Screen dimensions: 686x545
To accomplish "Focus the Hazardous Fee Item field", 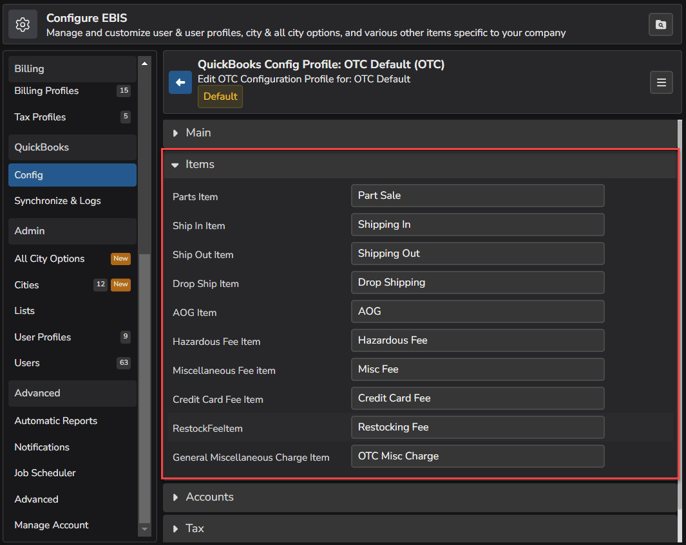I will (x=477, y=341).
